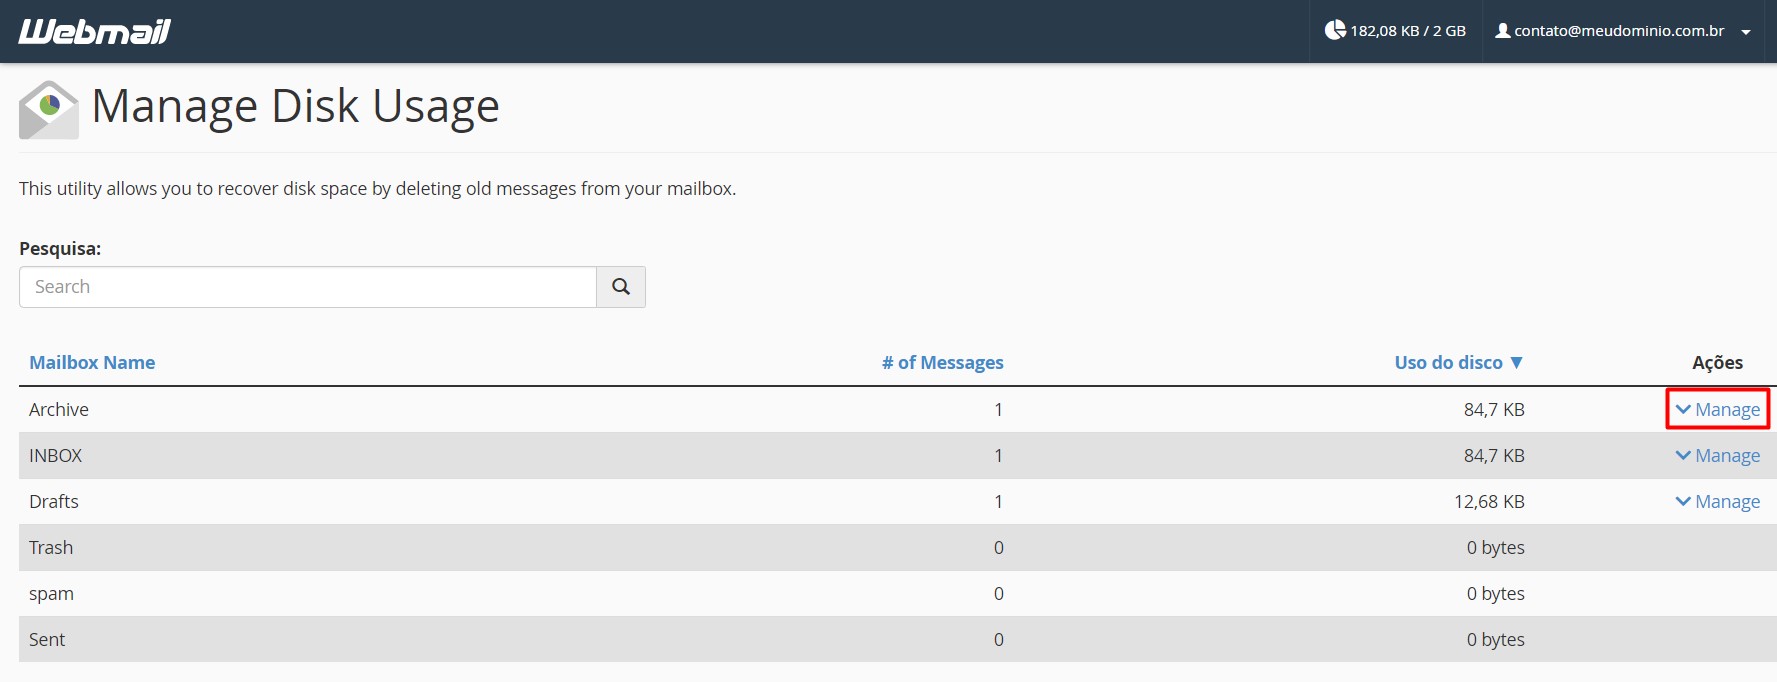Select the spam mailbox name

click(x=51, y=594)
